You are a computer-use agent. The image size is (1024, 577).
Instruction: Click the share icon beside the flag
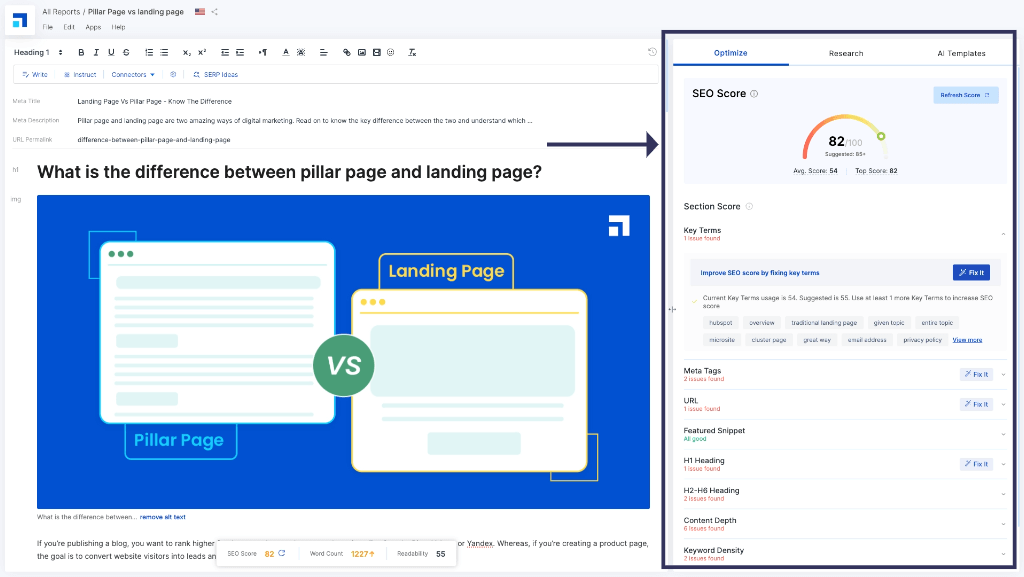coord(214,12)
